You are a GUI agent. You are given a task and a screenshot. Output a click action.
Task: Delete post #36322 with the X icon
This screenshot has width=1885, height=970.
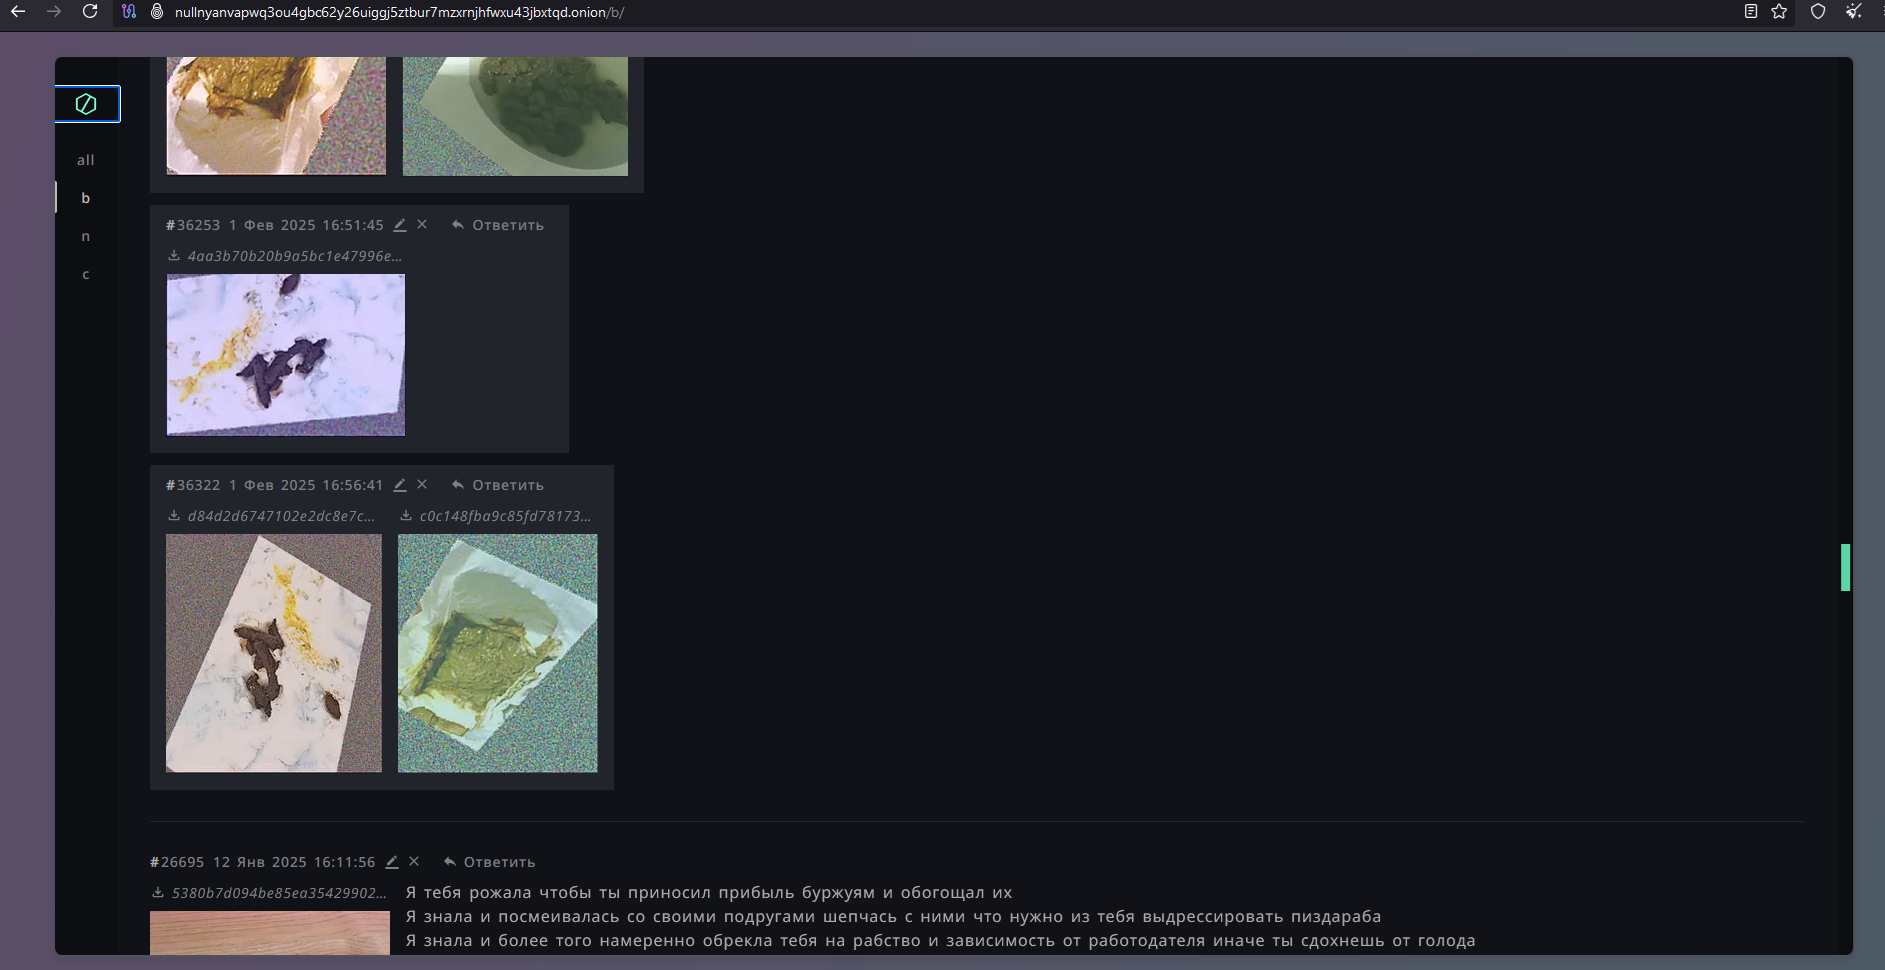422,485
